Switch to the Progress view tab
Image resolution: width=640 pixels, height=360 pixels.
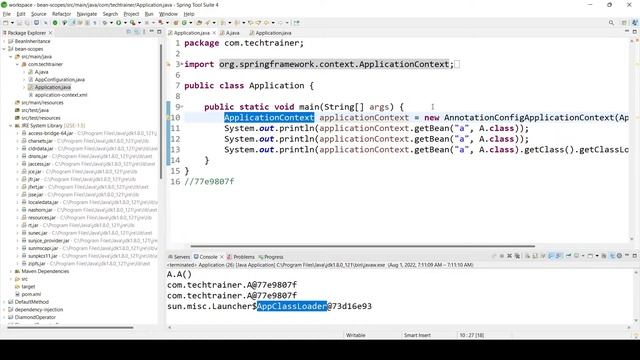coord(271,257)
